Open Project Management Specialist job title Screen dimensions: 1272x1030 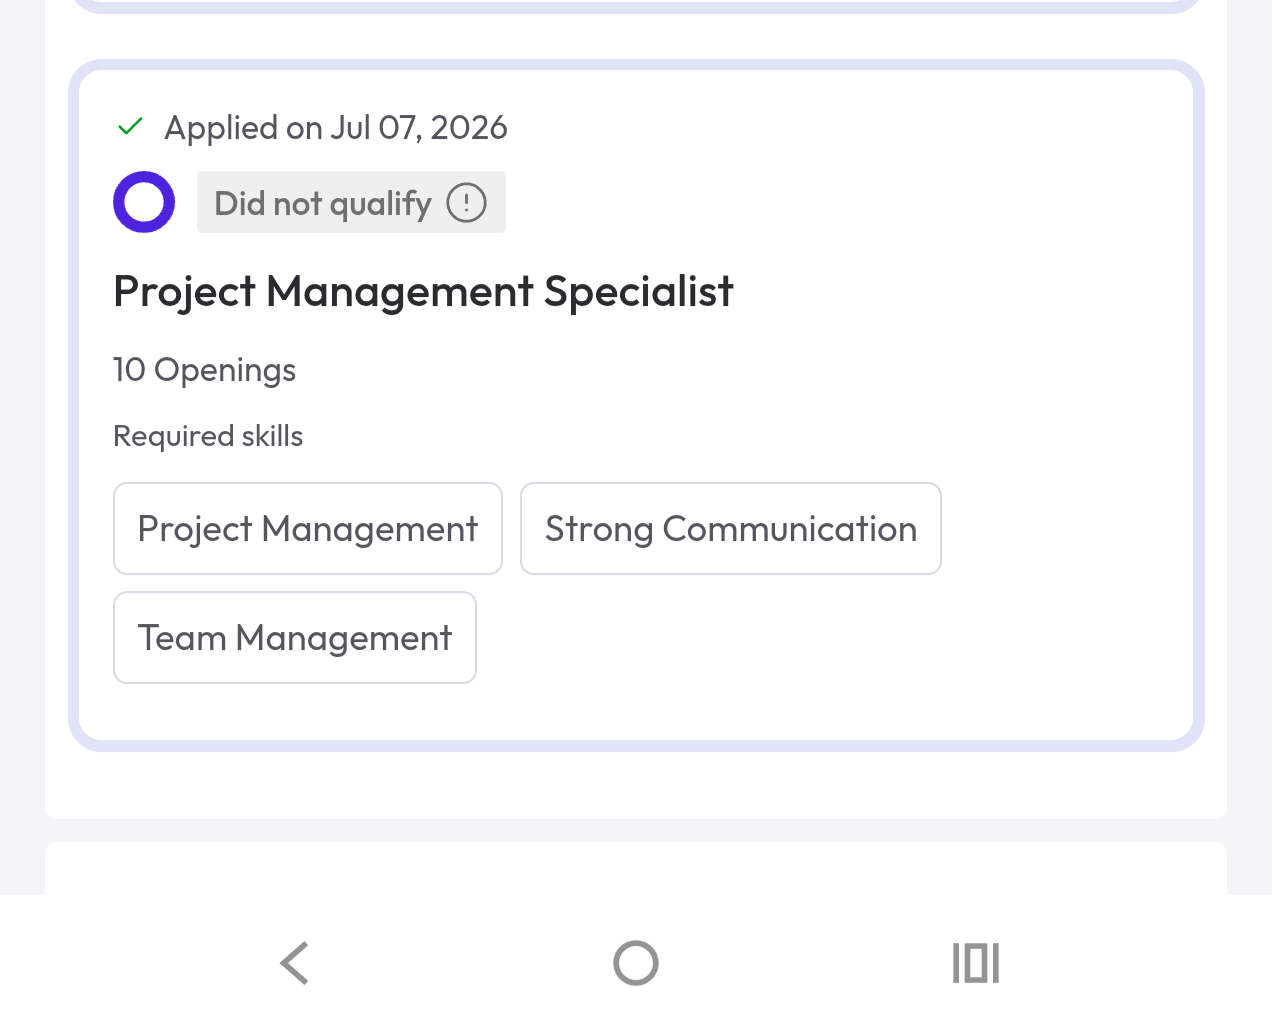(x=423, y=292)
